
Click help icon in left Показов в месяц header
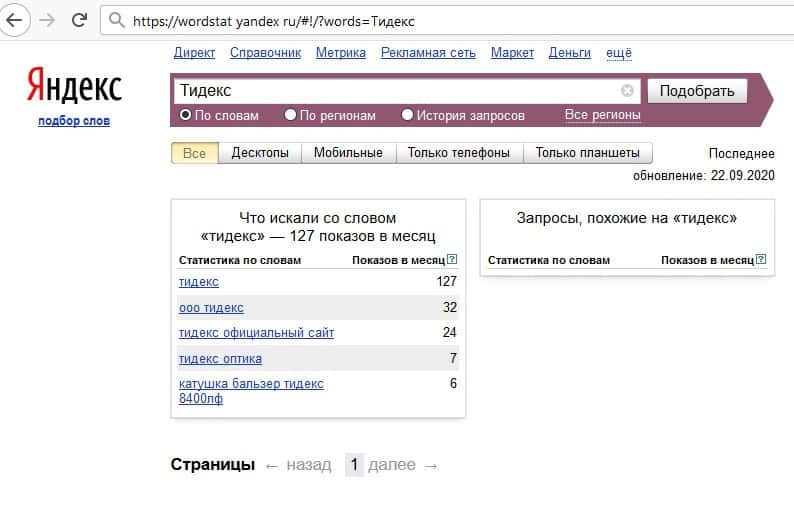point(452,259)
